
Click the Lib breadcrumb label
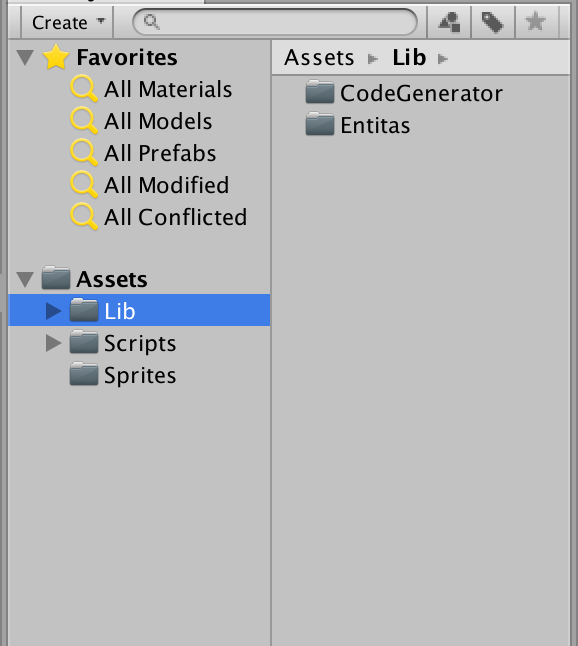click(409, 57)
